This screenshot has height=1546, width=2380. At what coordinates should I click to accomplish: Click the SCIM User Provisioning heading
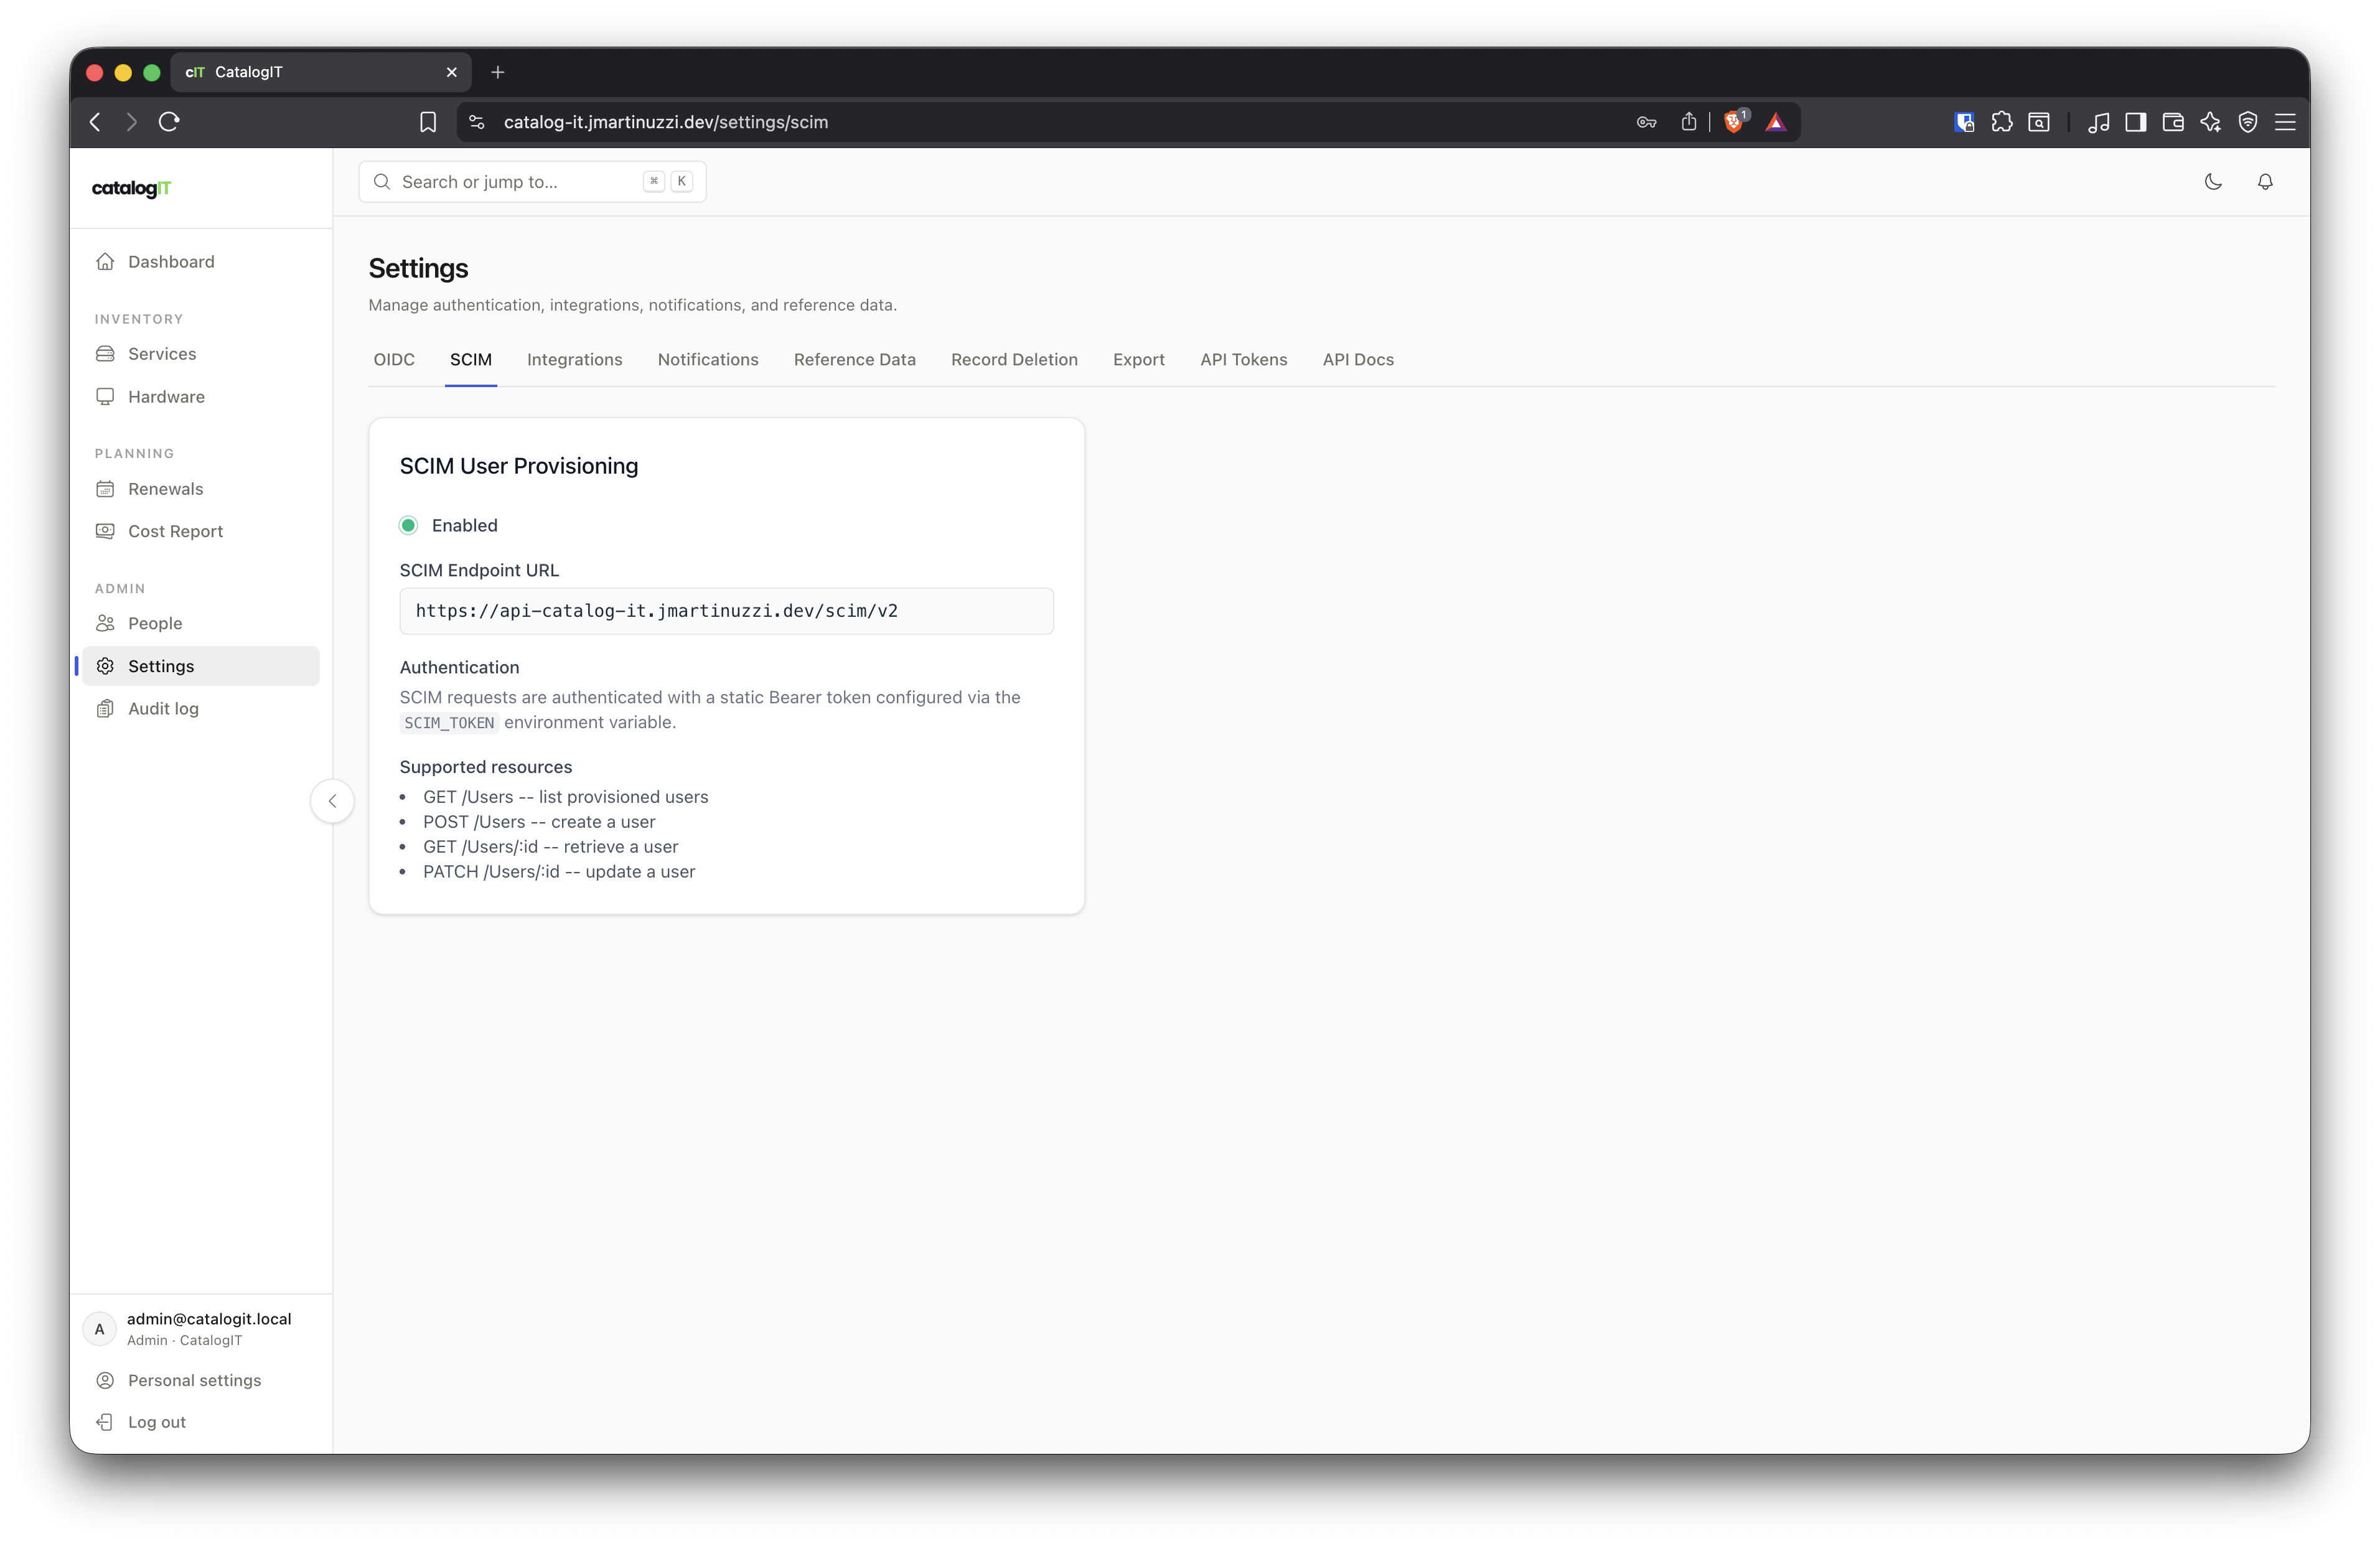pos(519,466)
